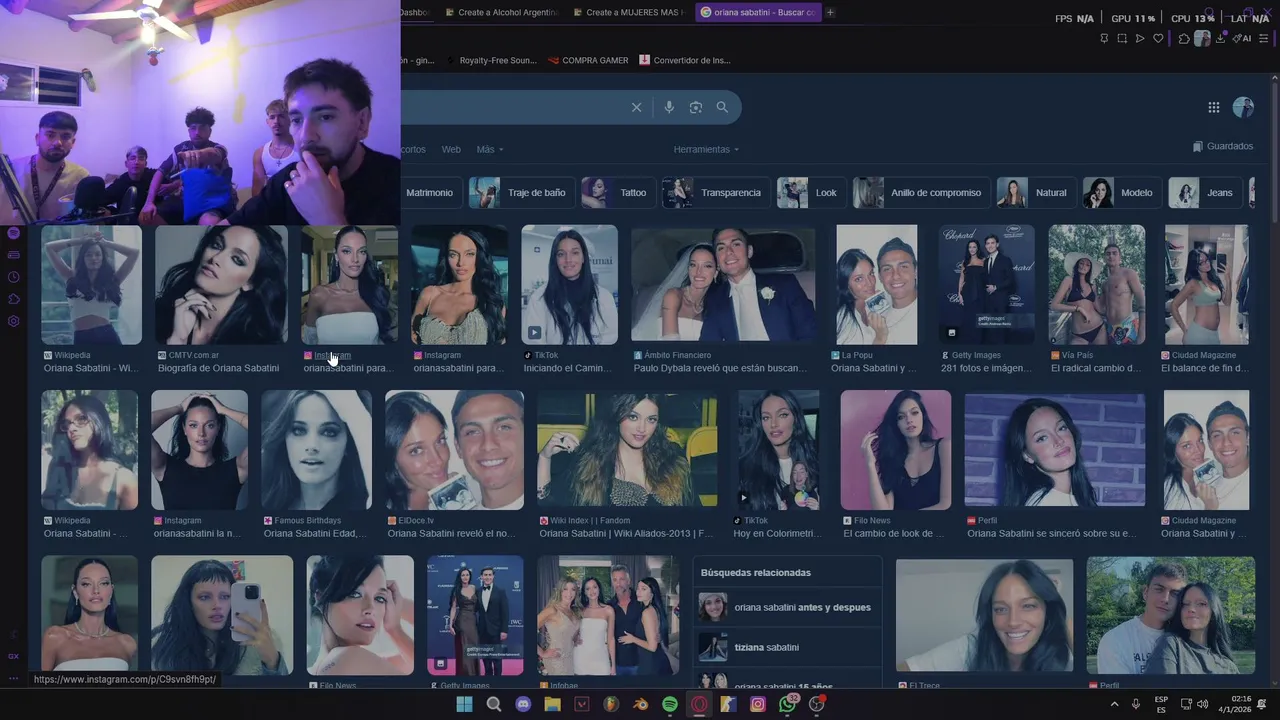
Task: Open 'El radical cambio d...' Vía País link
Action: tap(1095, 368)
